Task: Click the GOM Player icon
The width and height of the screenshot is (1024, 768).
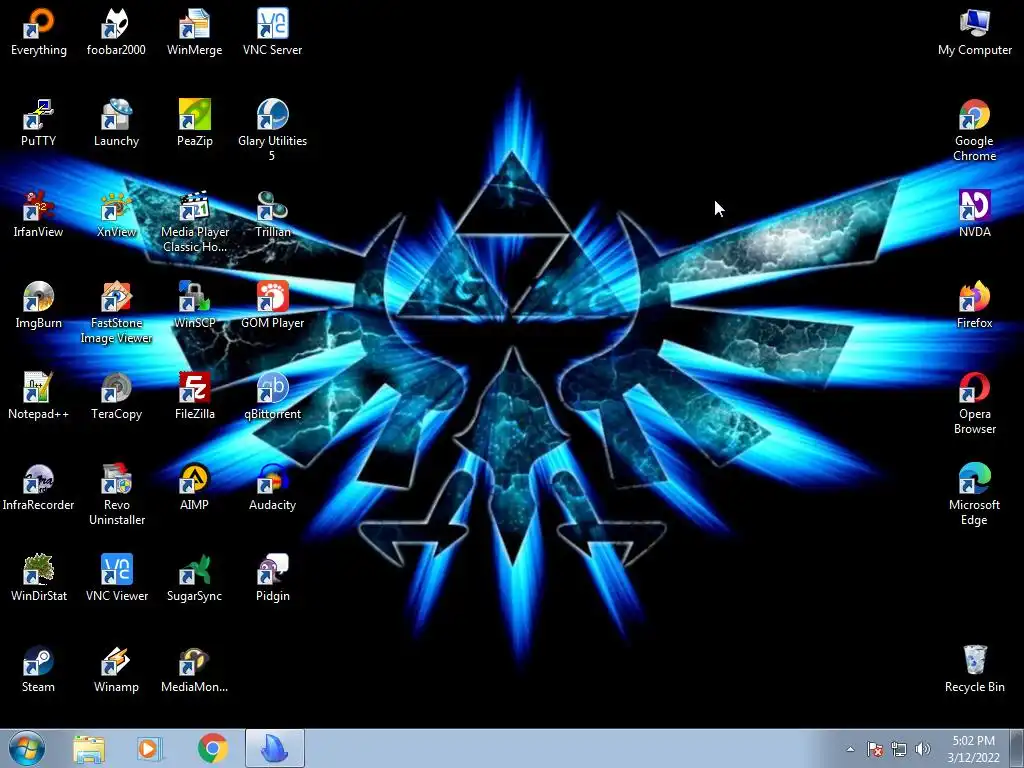Action: pos(272,305)
